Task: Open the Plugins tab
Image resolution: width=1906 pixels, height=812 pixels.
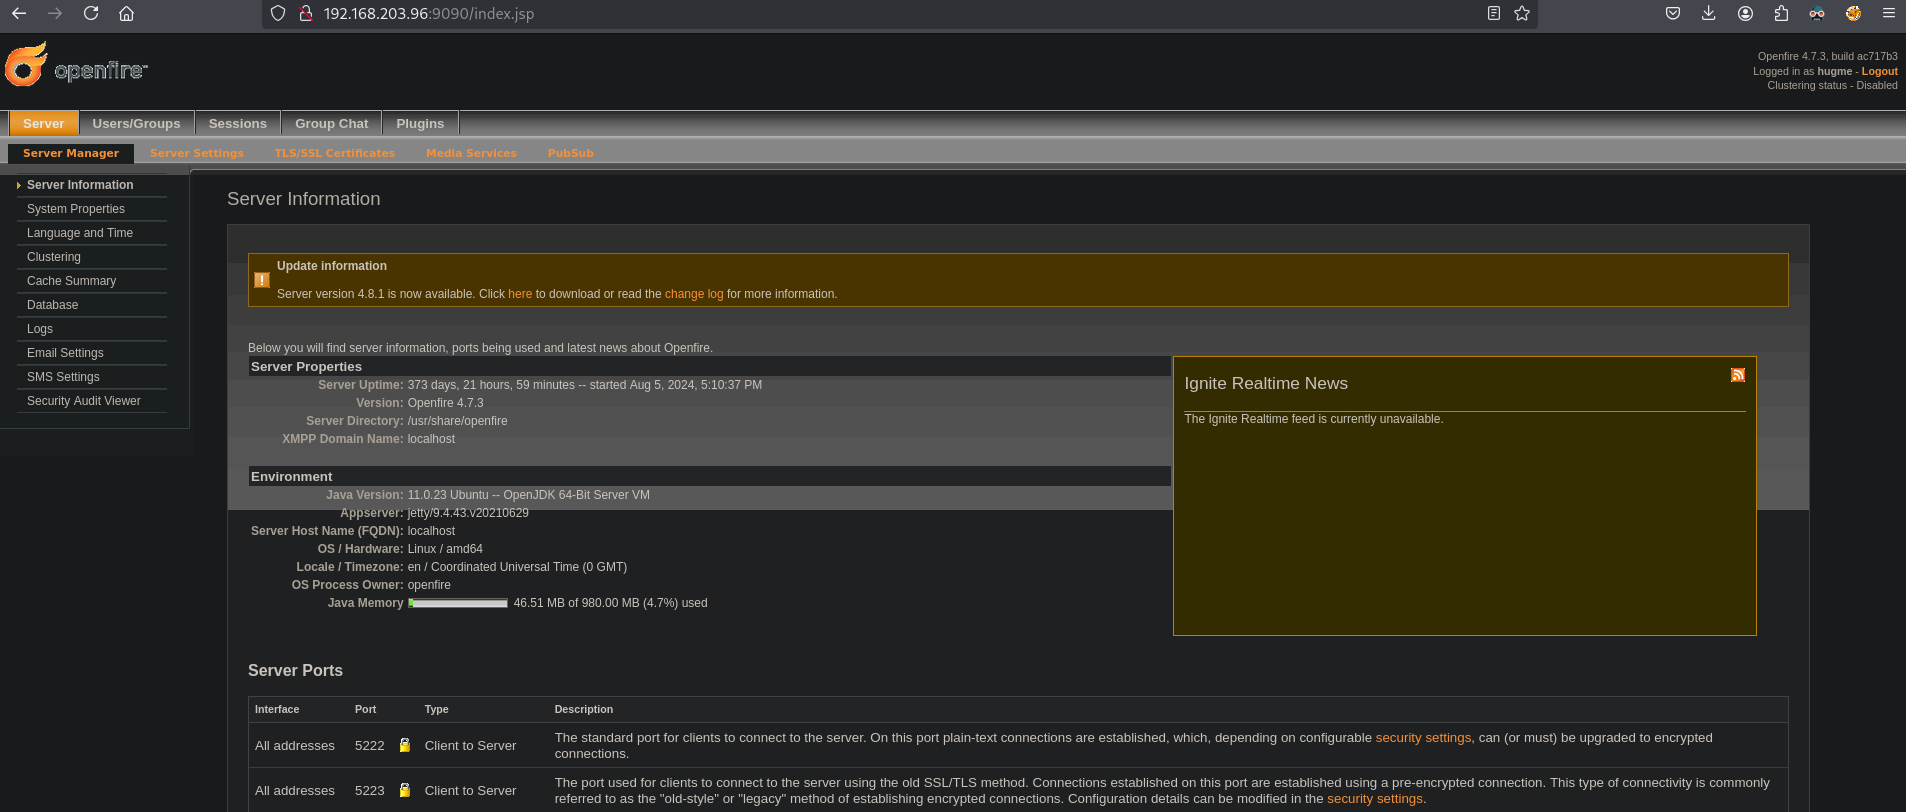Action: (x=420, y=123)
